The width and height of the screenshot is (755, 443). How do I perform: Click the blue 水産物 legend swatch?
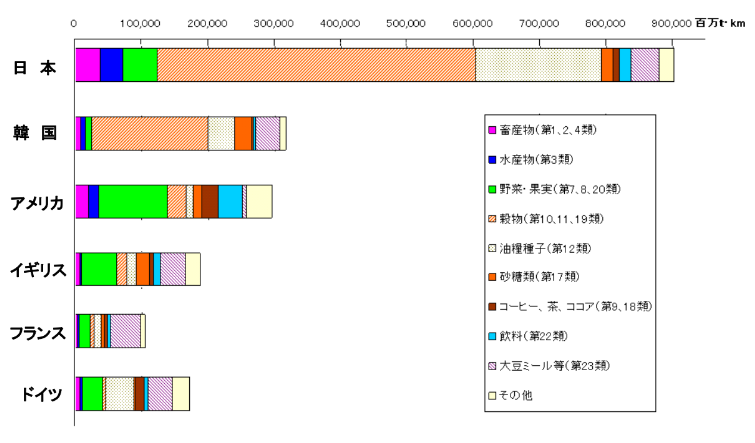click(492, 159)
